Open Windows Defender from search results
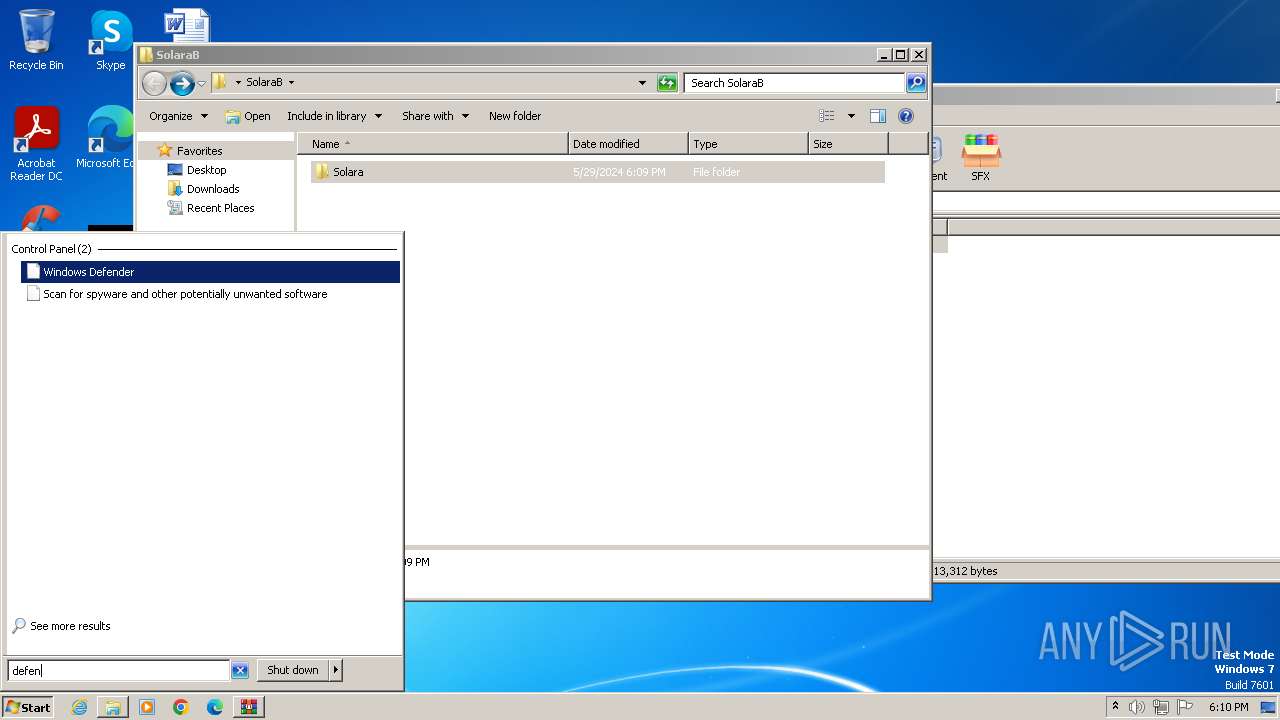 210,272
